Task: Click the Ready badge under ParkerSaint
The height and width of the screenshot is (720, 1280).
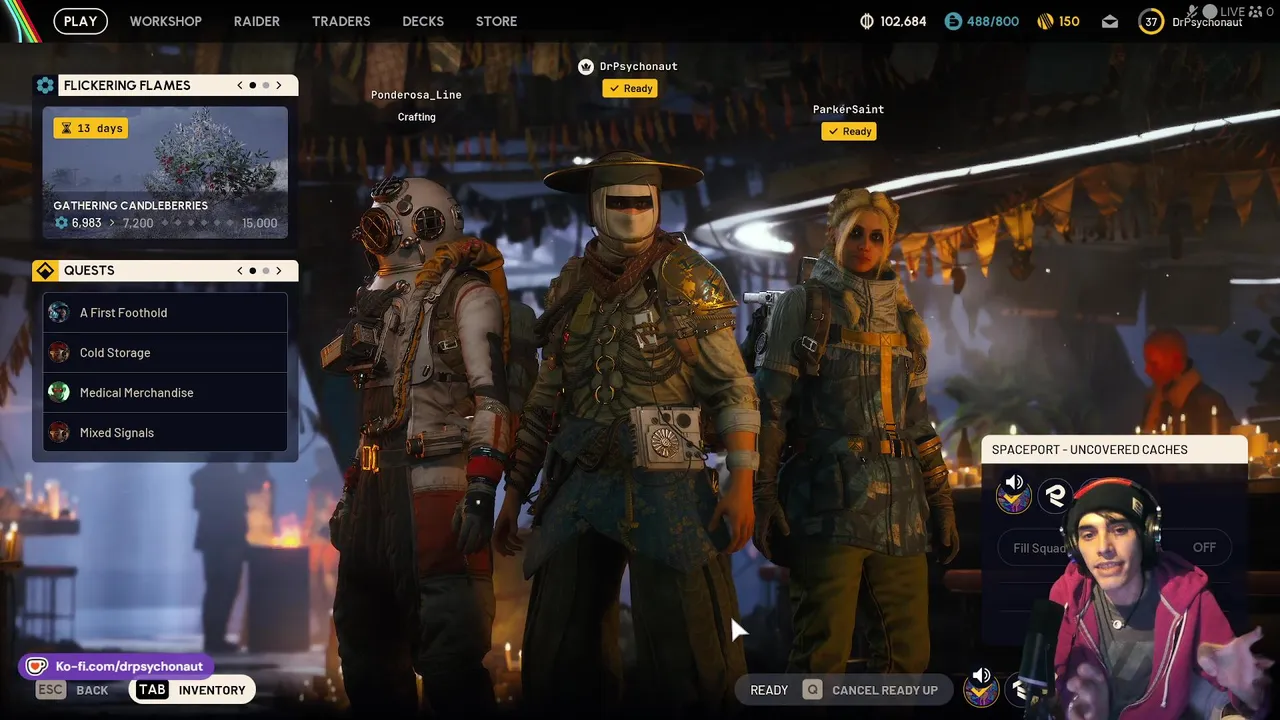Action: [849, 131]
